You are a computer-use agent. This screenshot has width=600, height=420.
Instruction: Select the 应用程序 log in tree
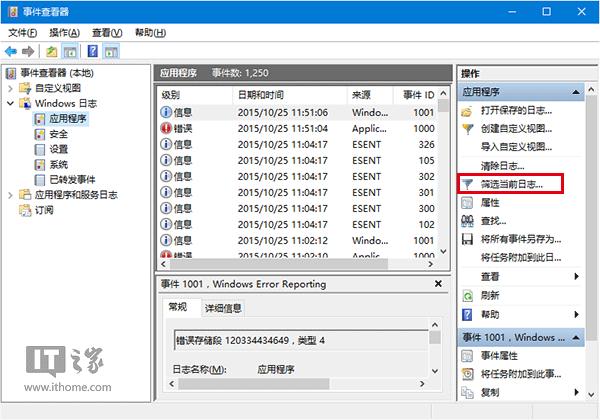tap(68, 119)
